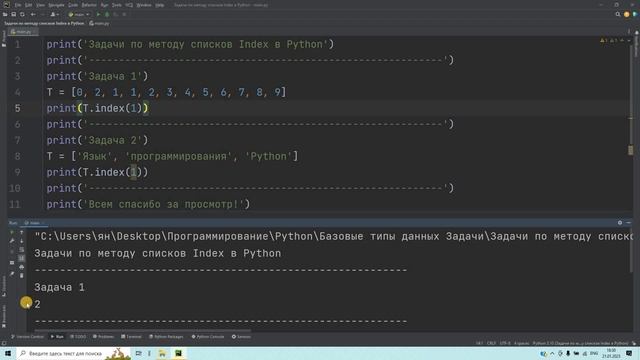
Task: Click the Python interpreter status bar entry
Action: click(580, 343)
